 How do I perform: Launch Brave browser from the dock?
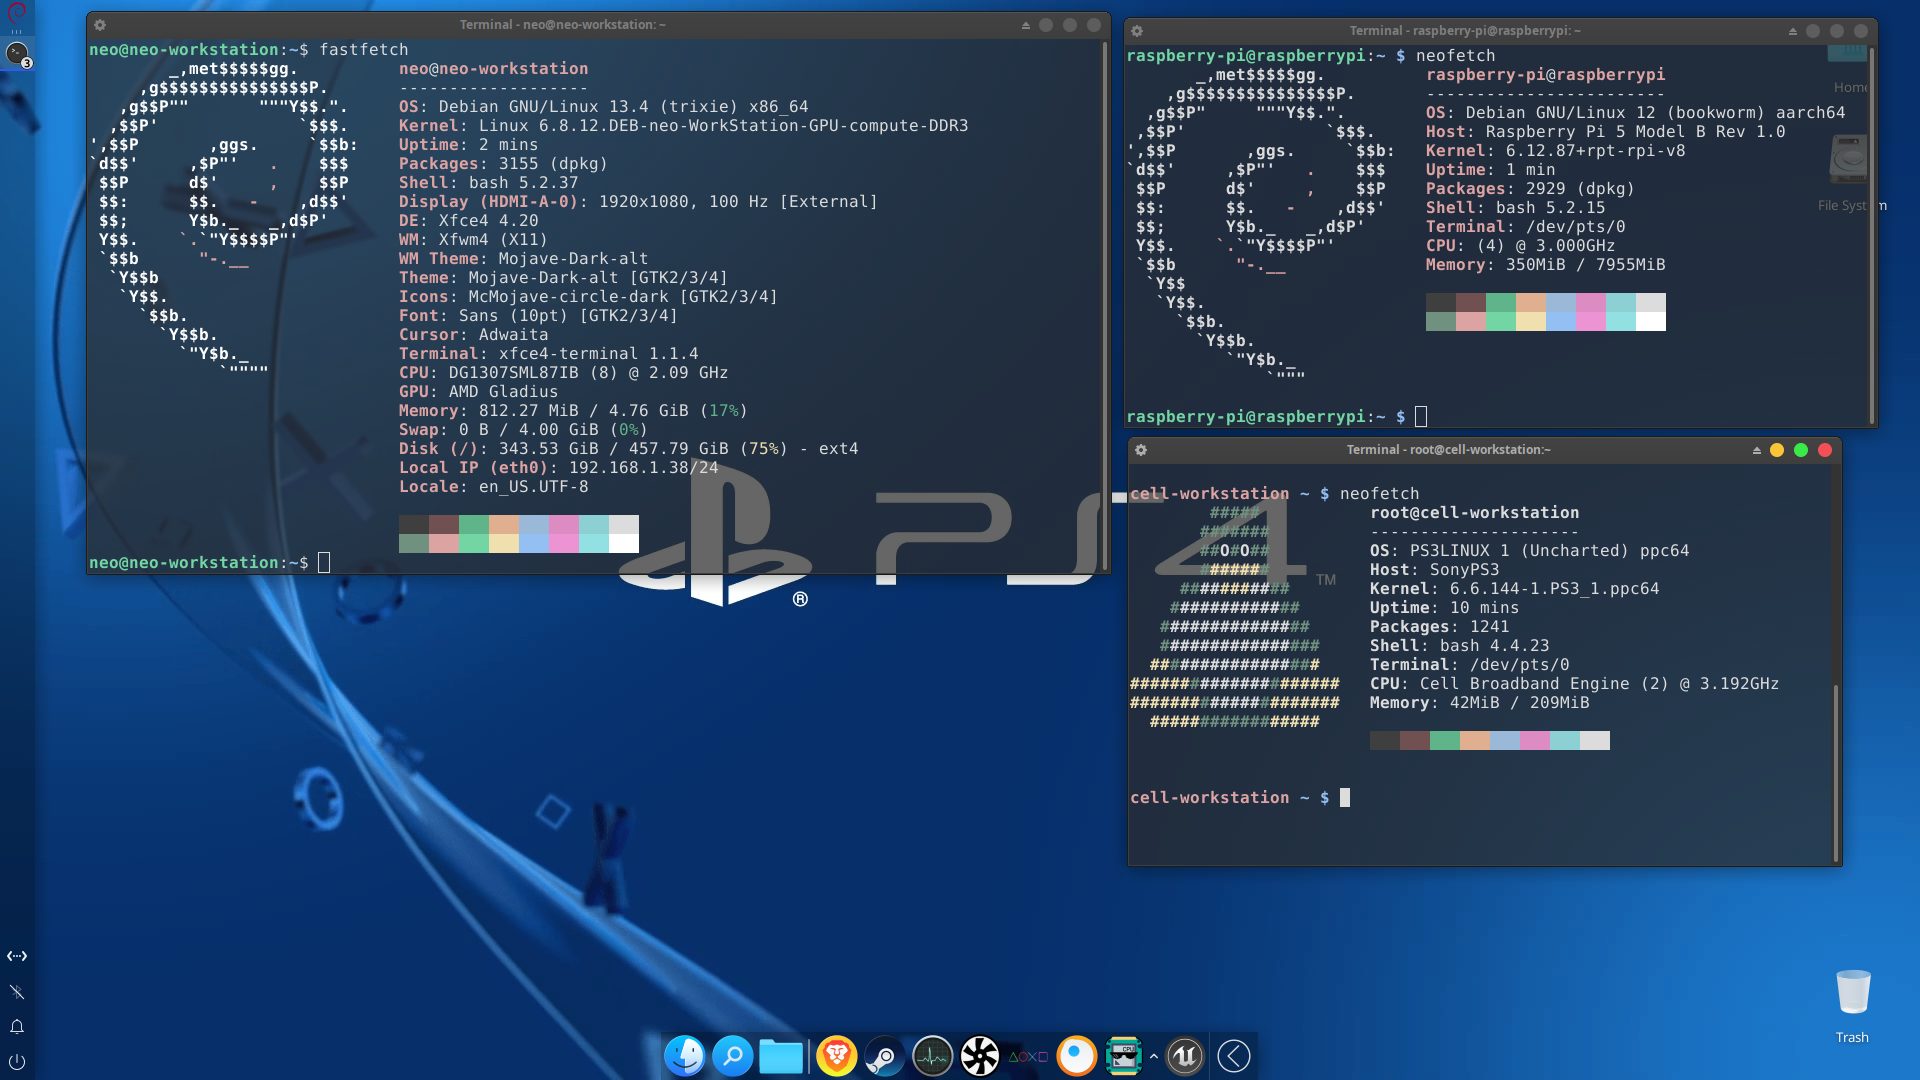point(837,1056)
